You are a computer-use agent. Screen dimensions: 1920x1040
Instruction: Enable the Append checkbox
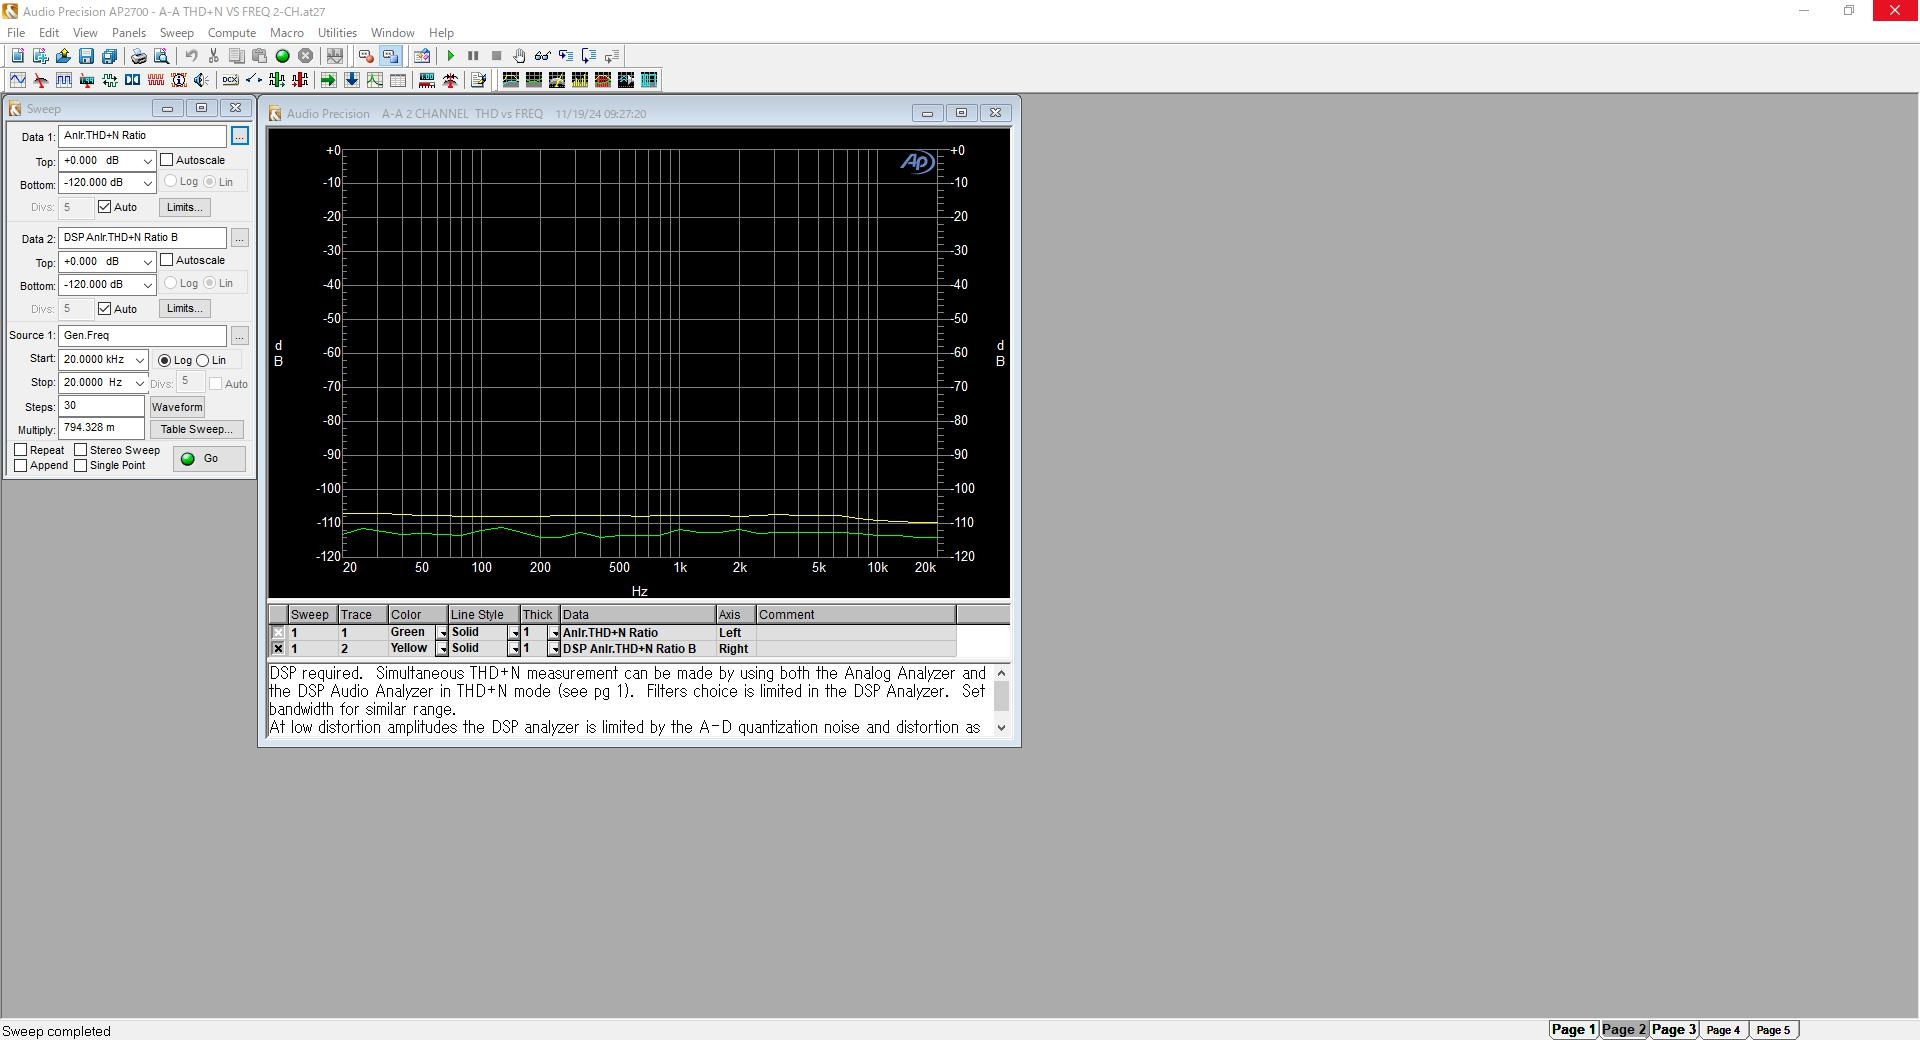(x=21, y=465)
